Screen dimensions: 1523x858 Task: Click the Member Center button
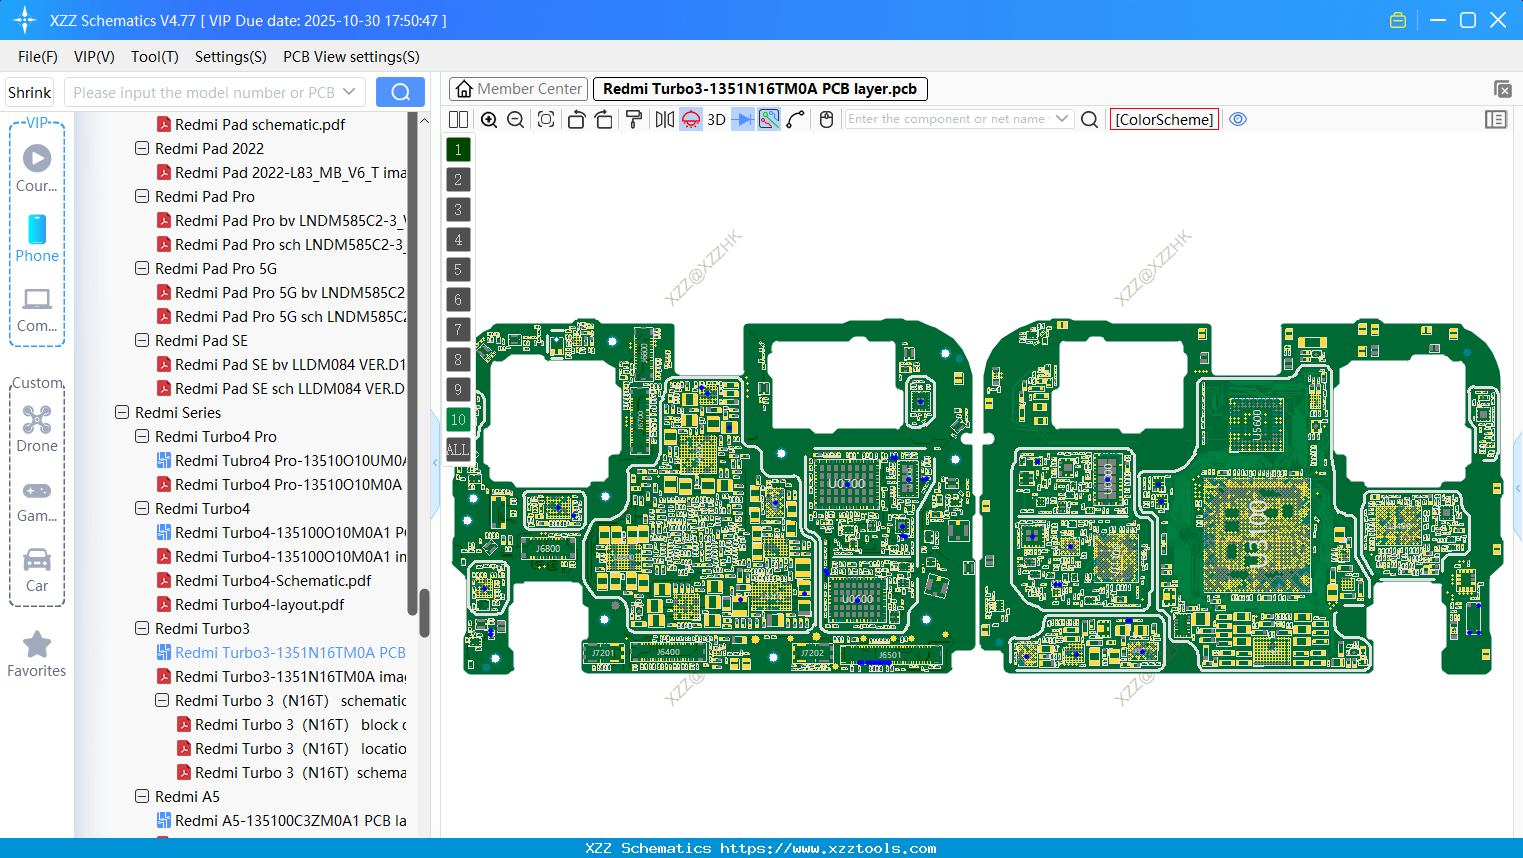tap(517, 88)
